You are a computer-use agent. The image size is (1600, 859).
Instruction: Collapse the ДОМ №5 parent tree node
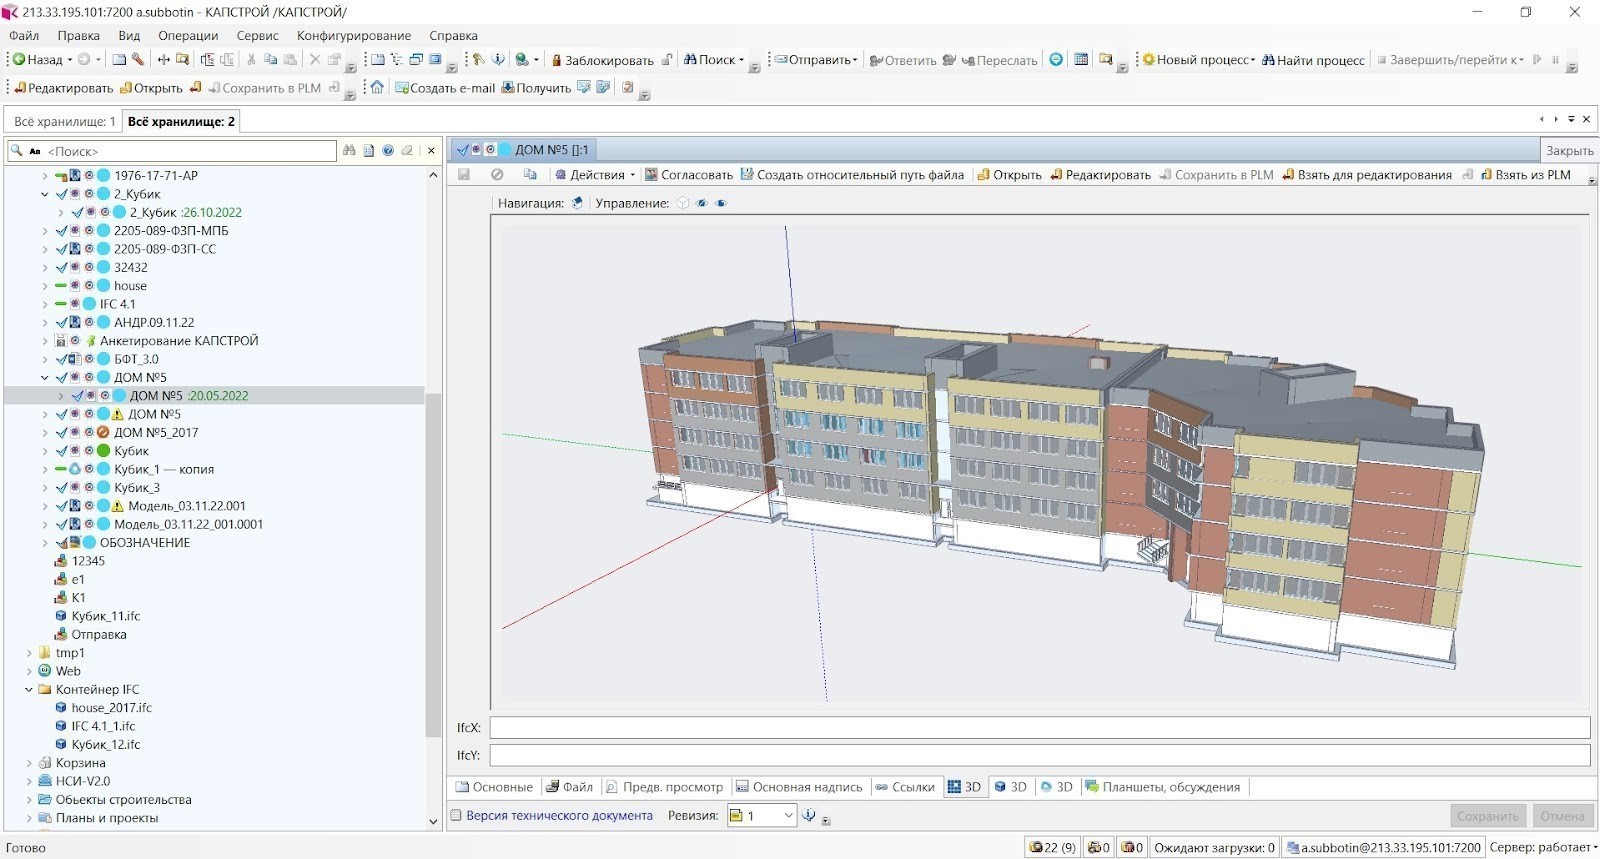click(45, 378)
